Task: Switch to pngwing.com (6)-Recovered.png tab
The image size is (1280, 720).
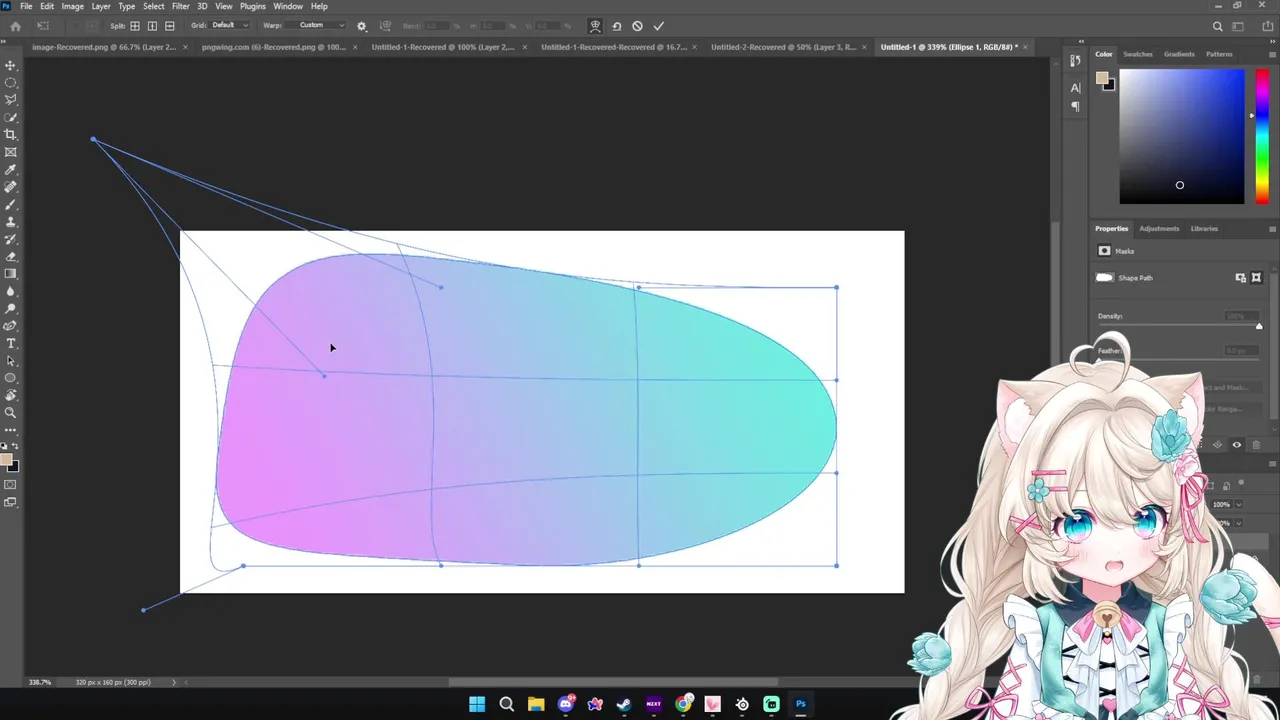Action: tap(274, 47)
